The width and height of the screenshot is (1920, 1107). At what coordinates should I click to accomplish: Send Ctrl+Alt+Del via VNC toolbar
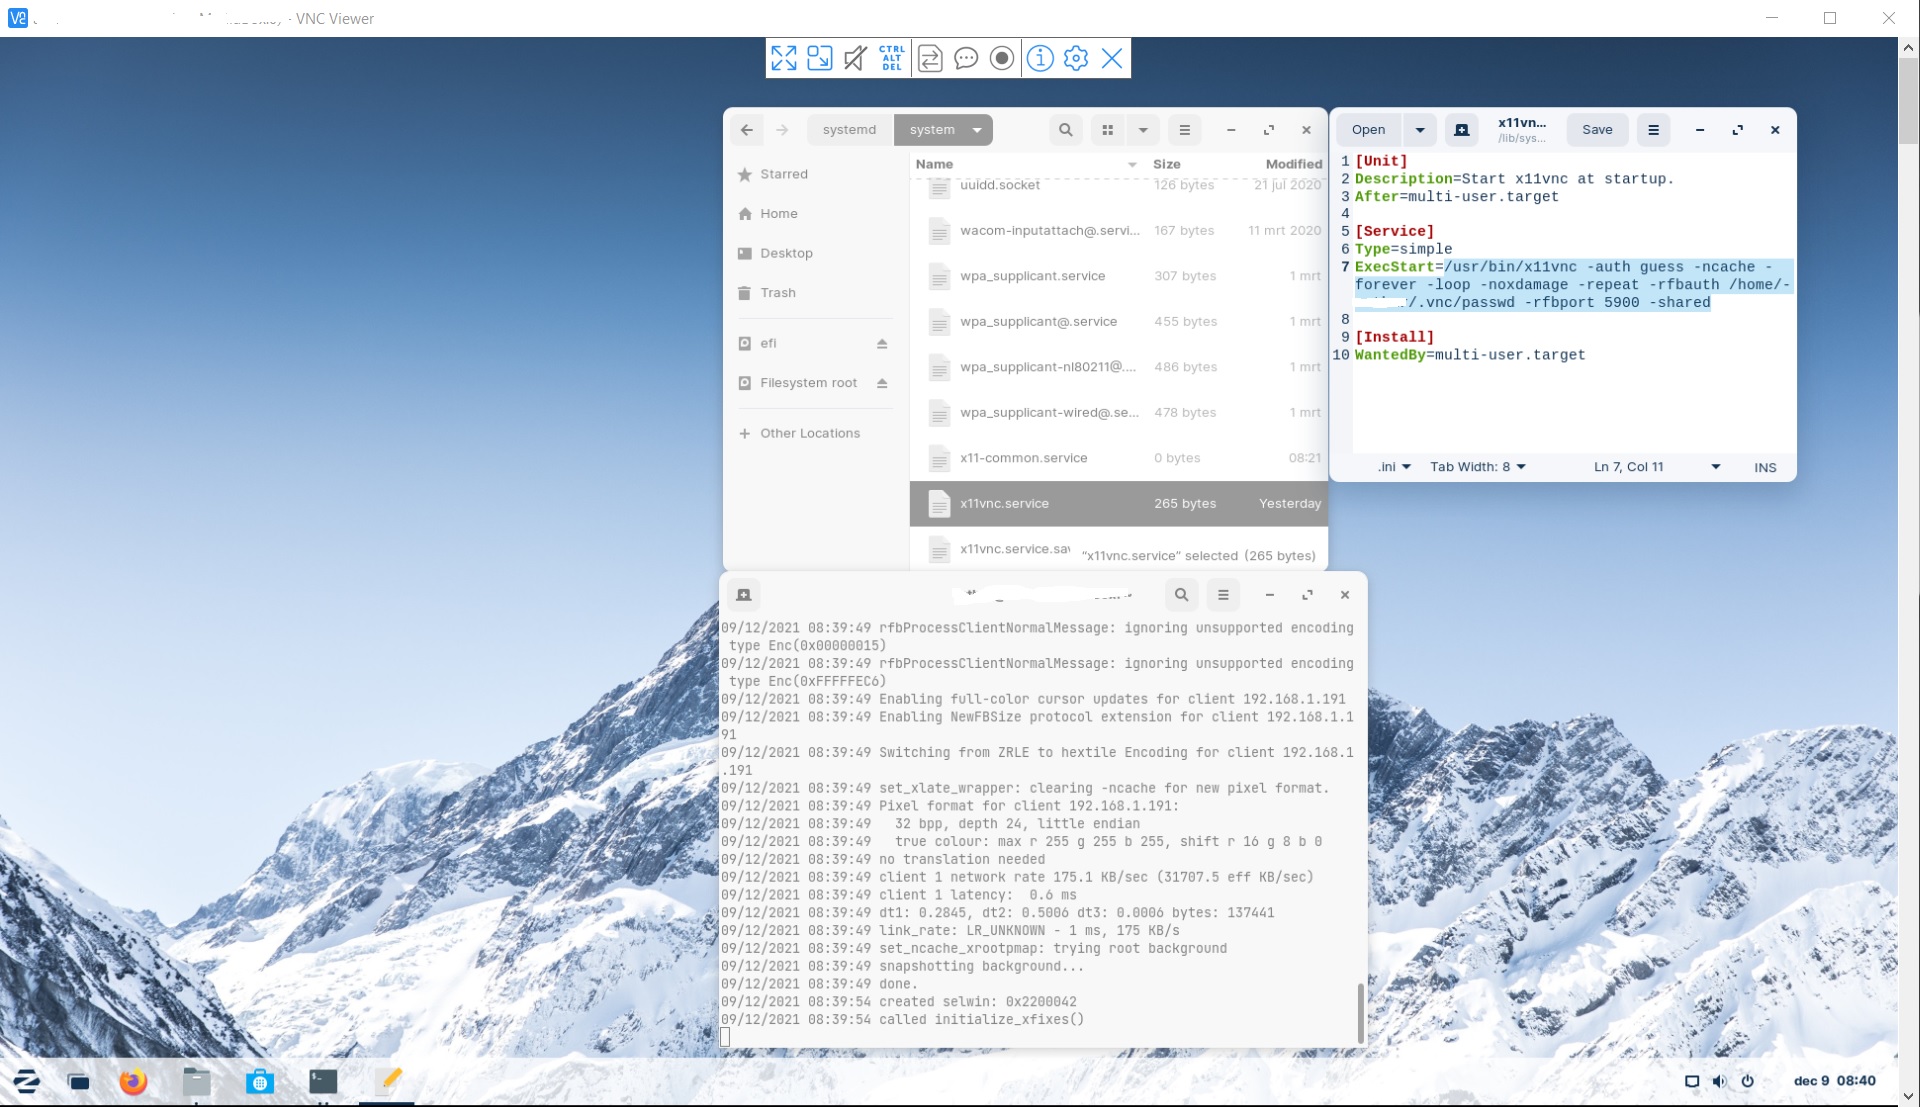[891, 58]
